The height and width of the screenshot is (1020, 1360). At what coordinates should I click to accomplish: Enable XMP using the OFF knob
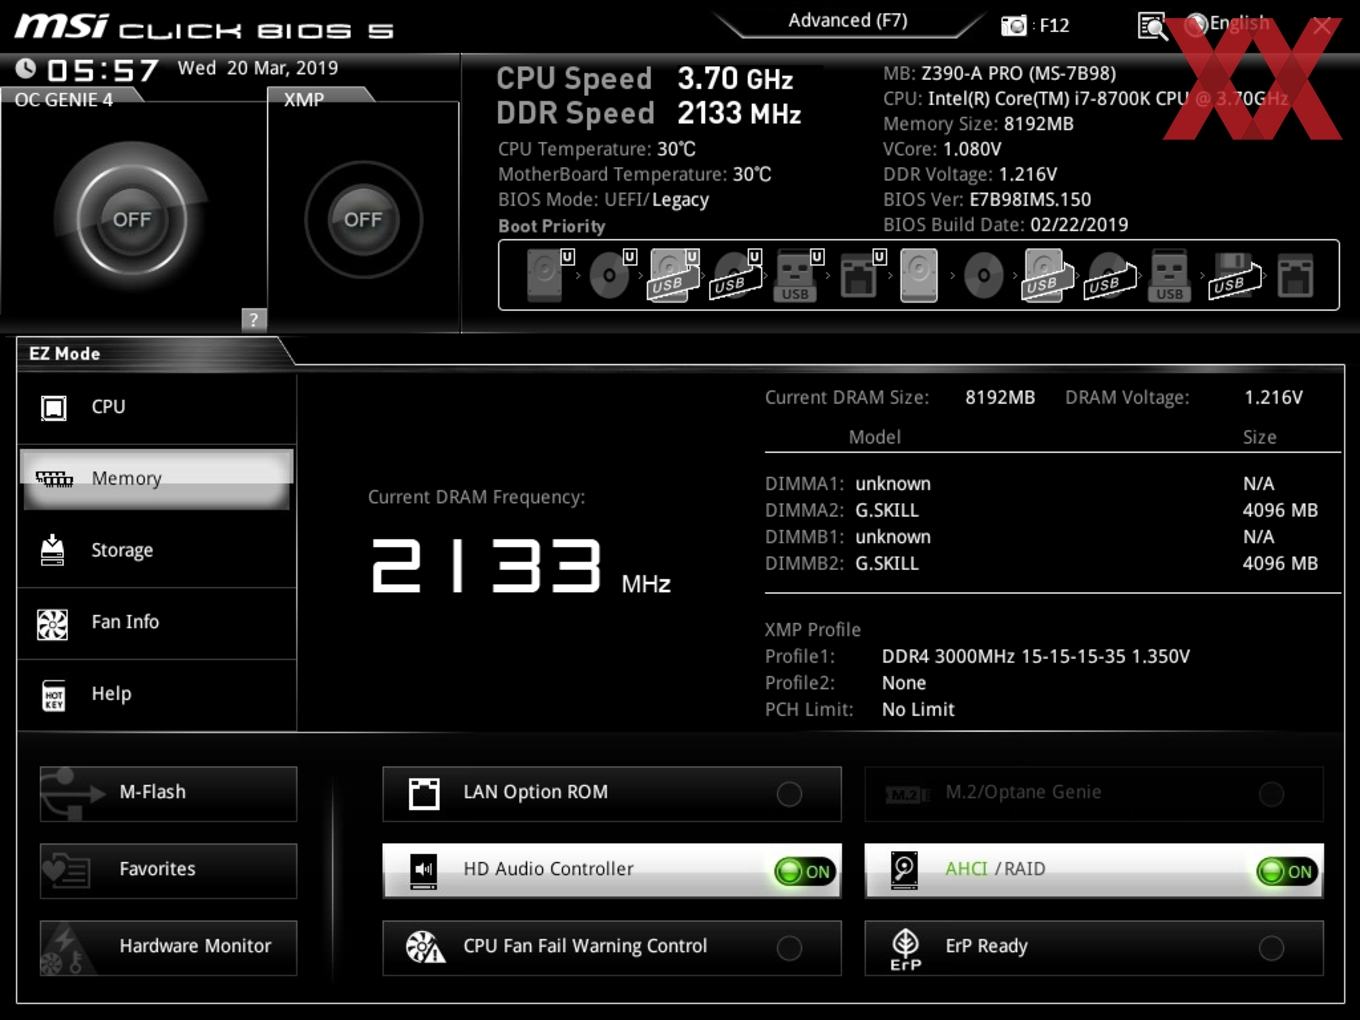click(363, 220)
